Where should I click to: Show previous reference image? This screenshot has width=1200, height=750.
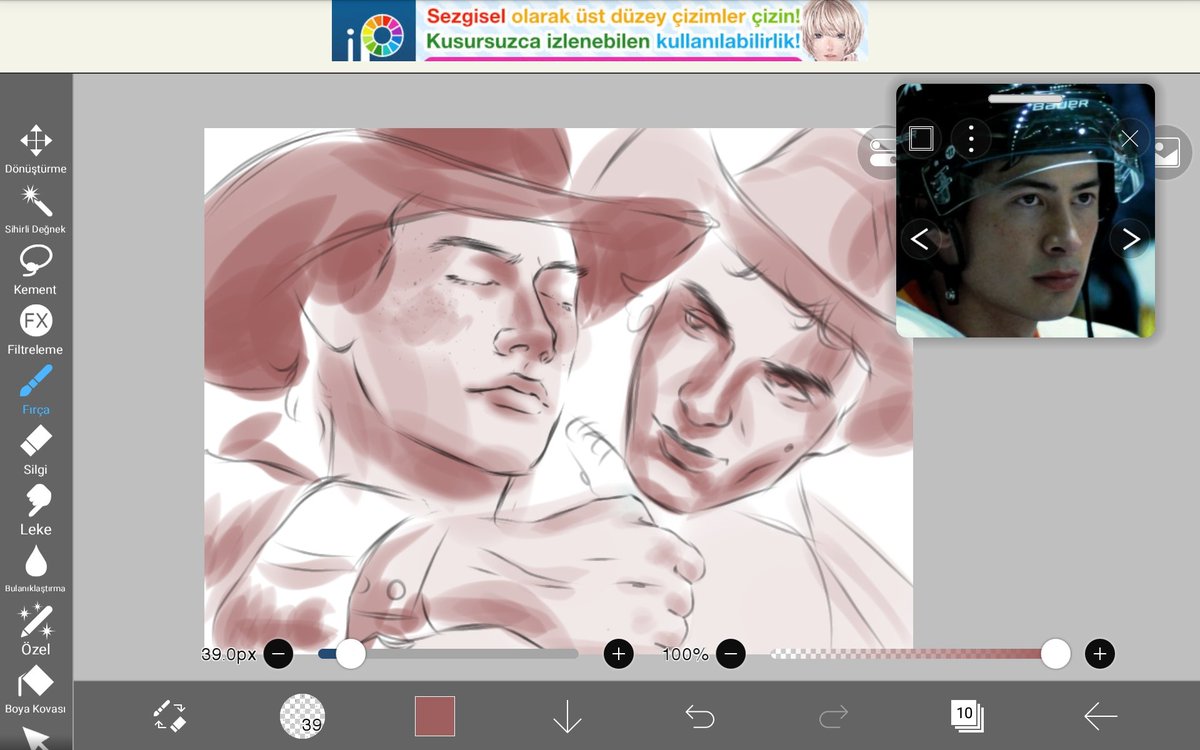point(921,239)
